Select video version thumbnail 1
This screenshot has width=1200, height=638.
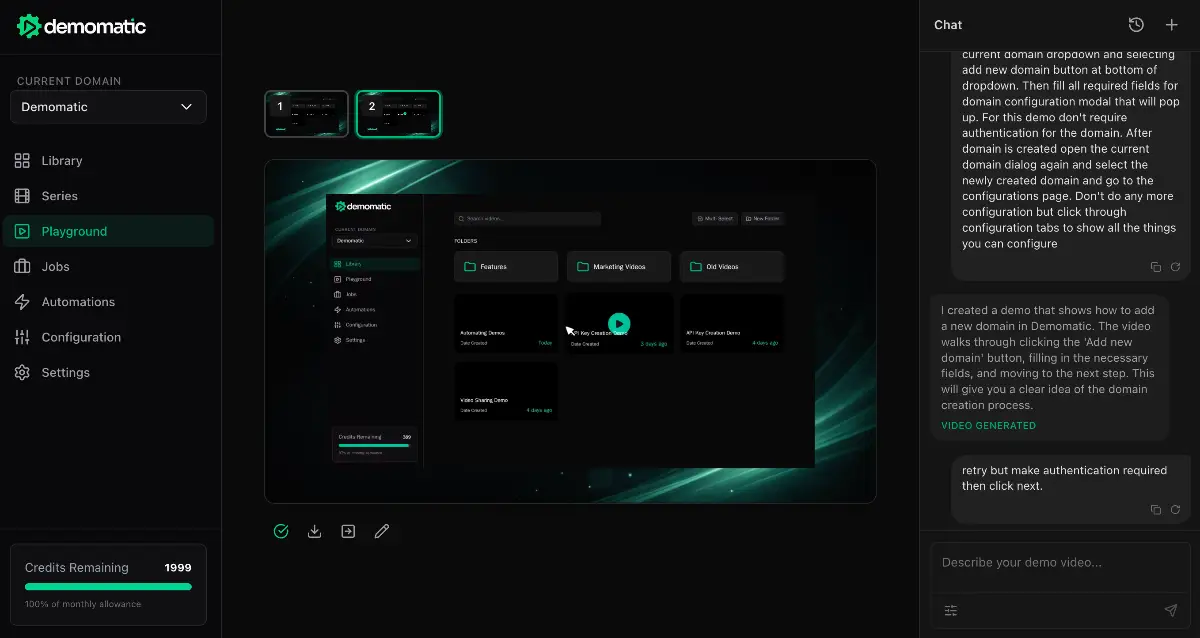click(x=307, y=114)
